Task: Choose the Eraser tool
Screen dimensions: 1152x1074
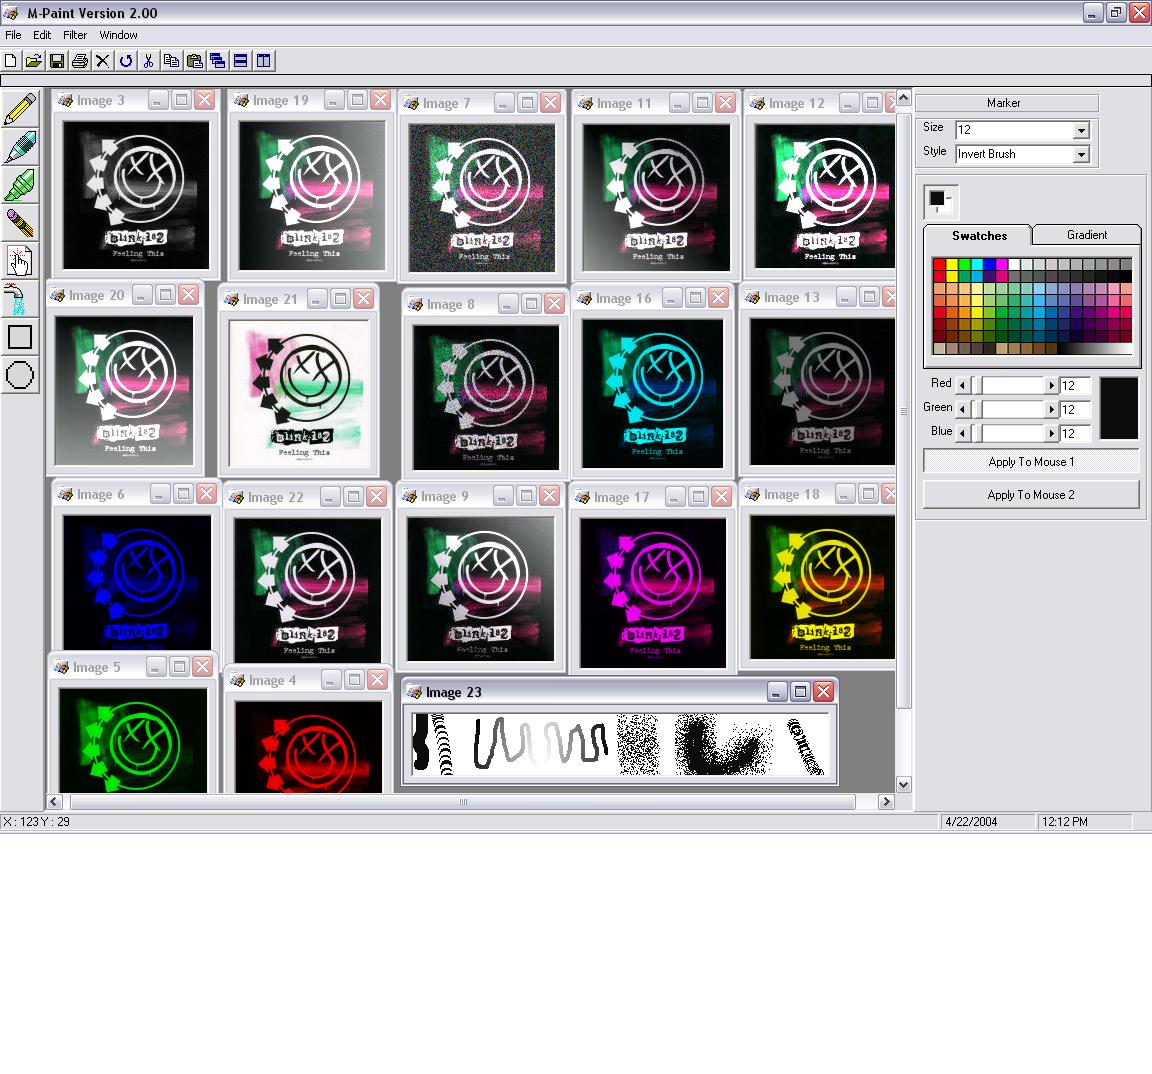Action: pos(20,223)
